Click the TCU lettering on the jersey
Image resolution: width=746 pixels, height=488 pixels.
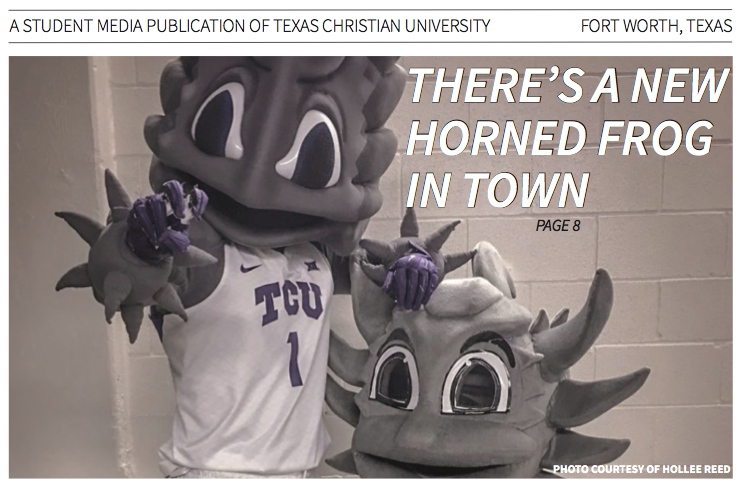click(288, 303)
